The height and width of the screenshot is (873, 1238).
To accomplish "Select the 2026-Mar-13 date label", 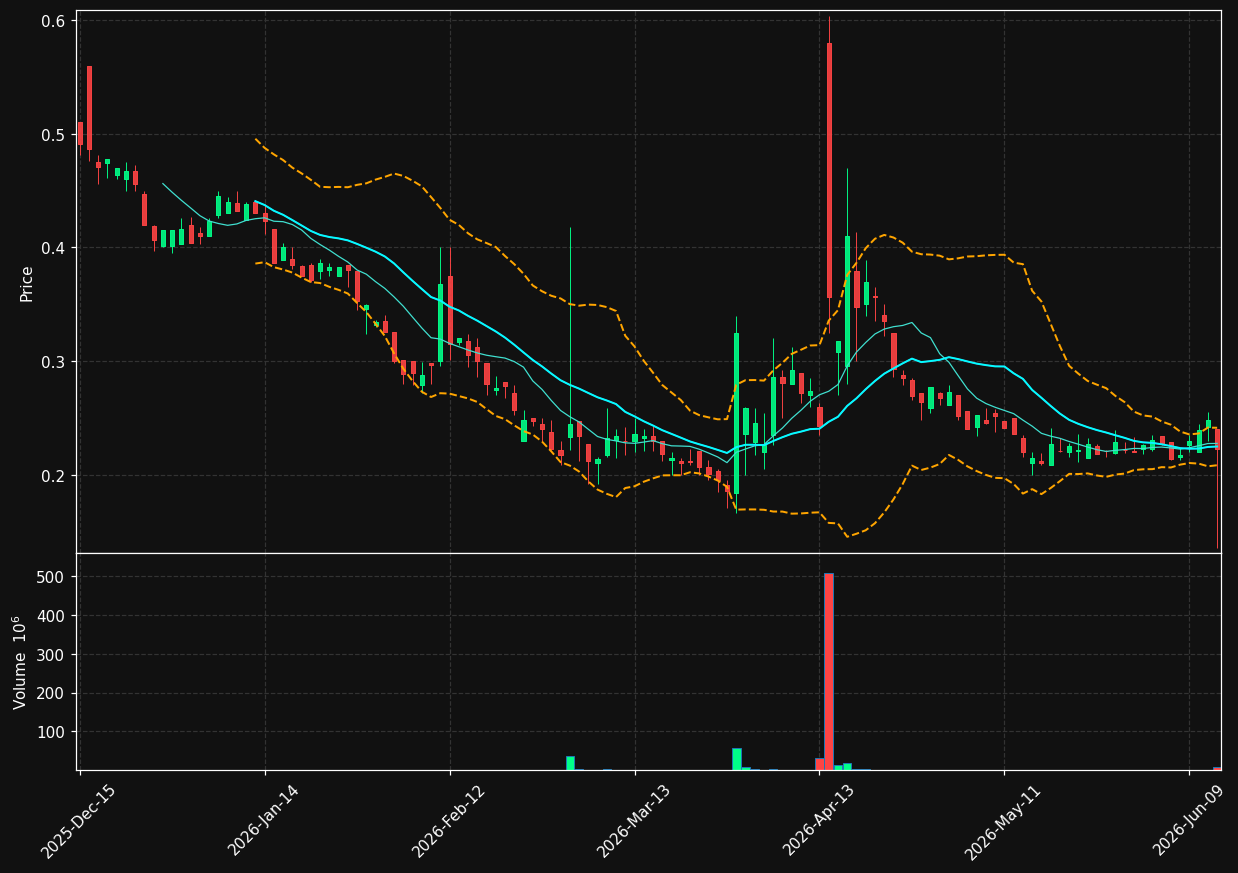I will tap(634, 821).
